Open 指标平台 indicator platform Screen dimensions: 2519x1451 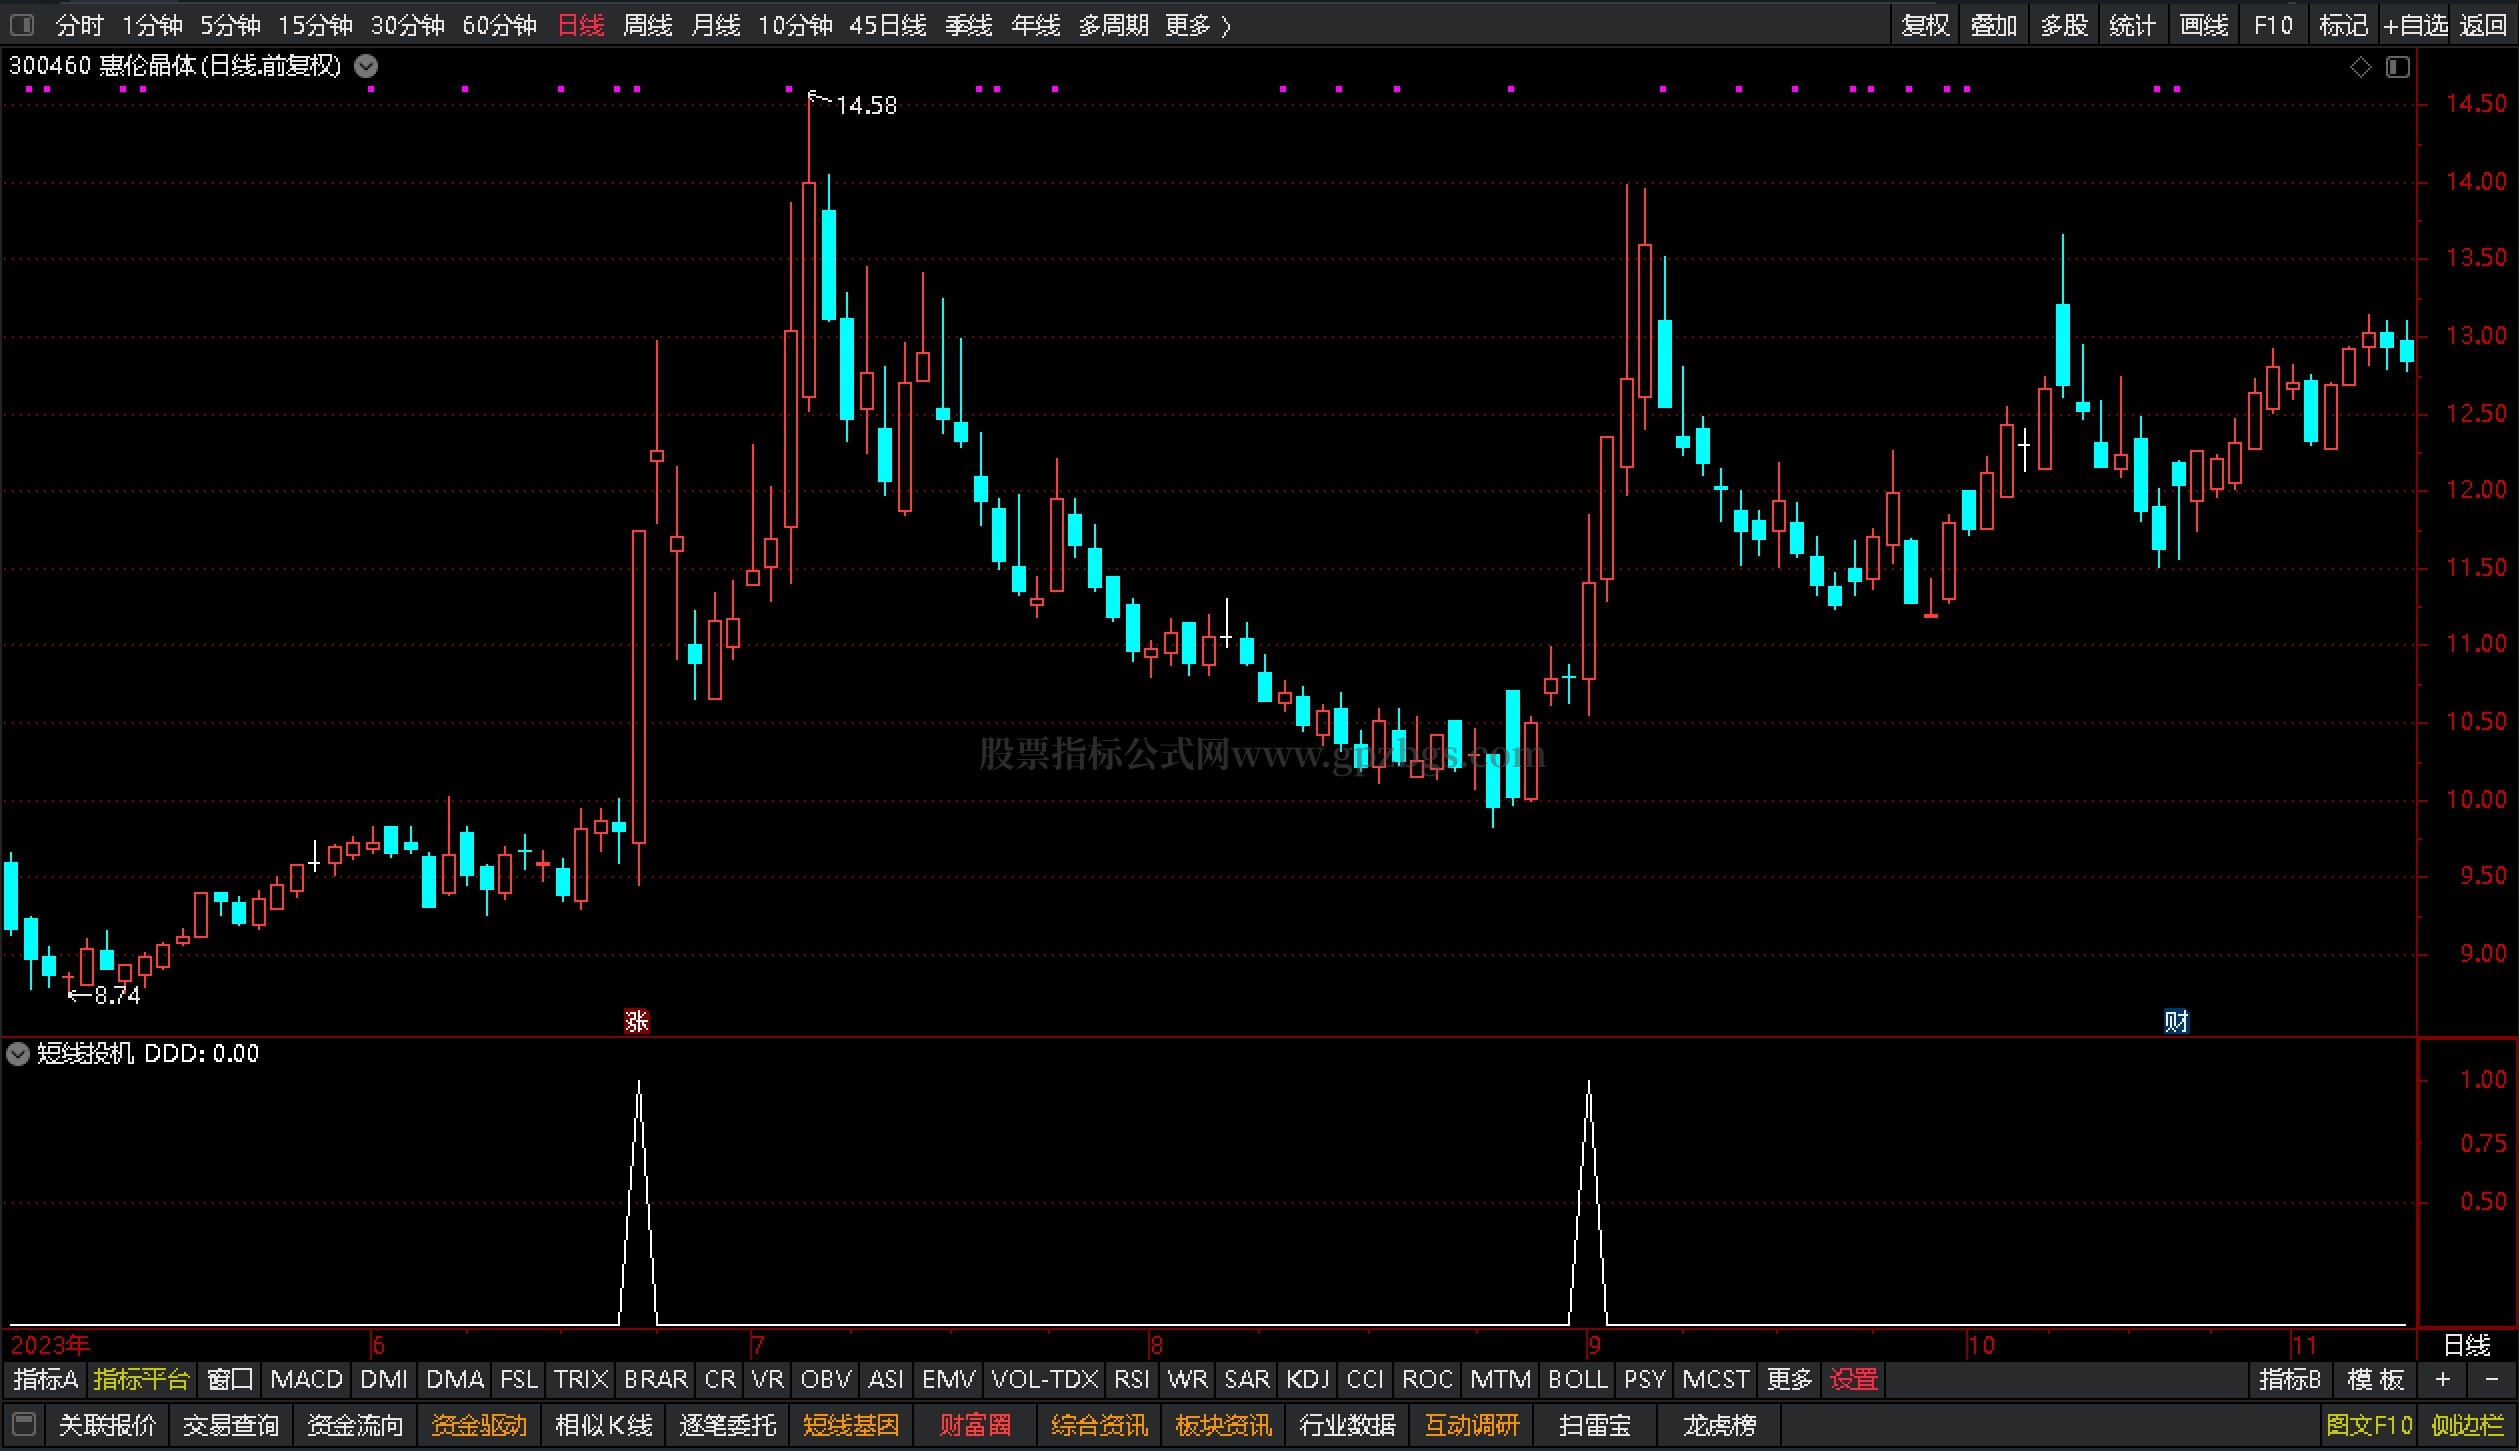coord(142,1380)
